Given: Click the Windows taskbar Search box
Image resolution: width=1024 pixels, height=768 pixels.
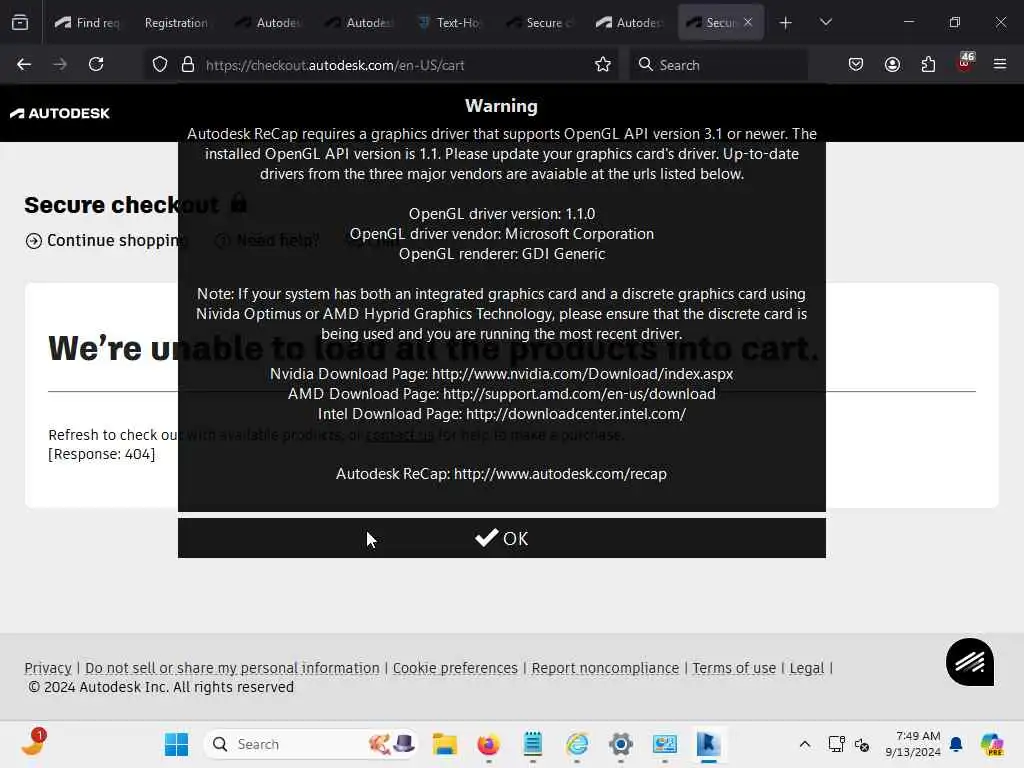Looking at the screenshot, I should (x=311, y=744).
